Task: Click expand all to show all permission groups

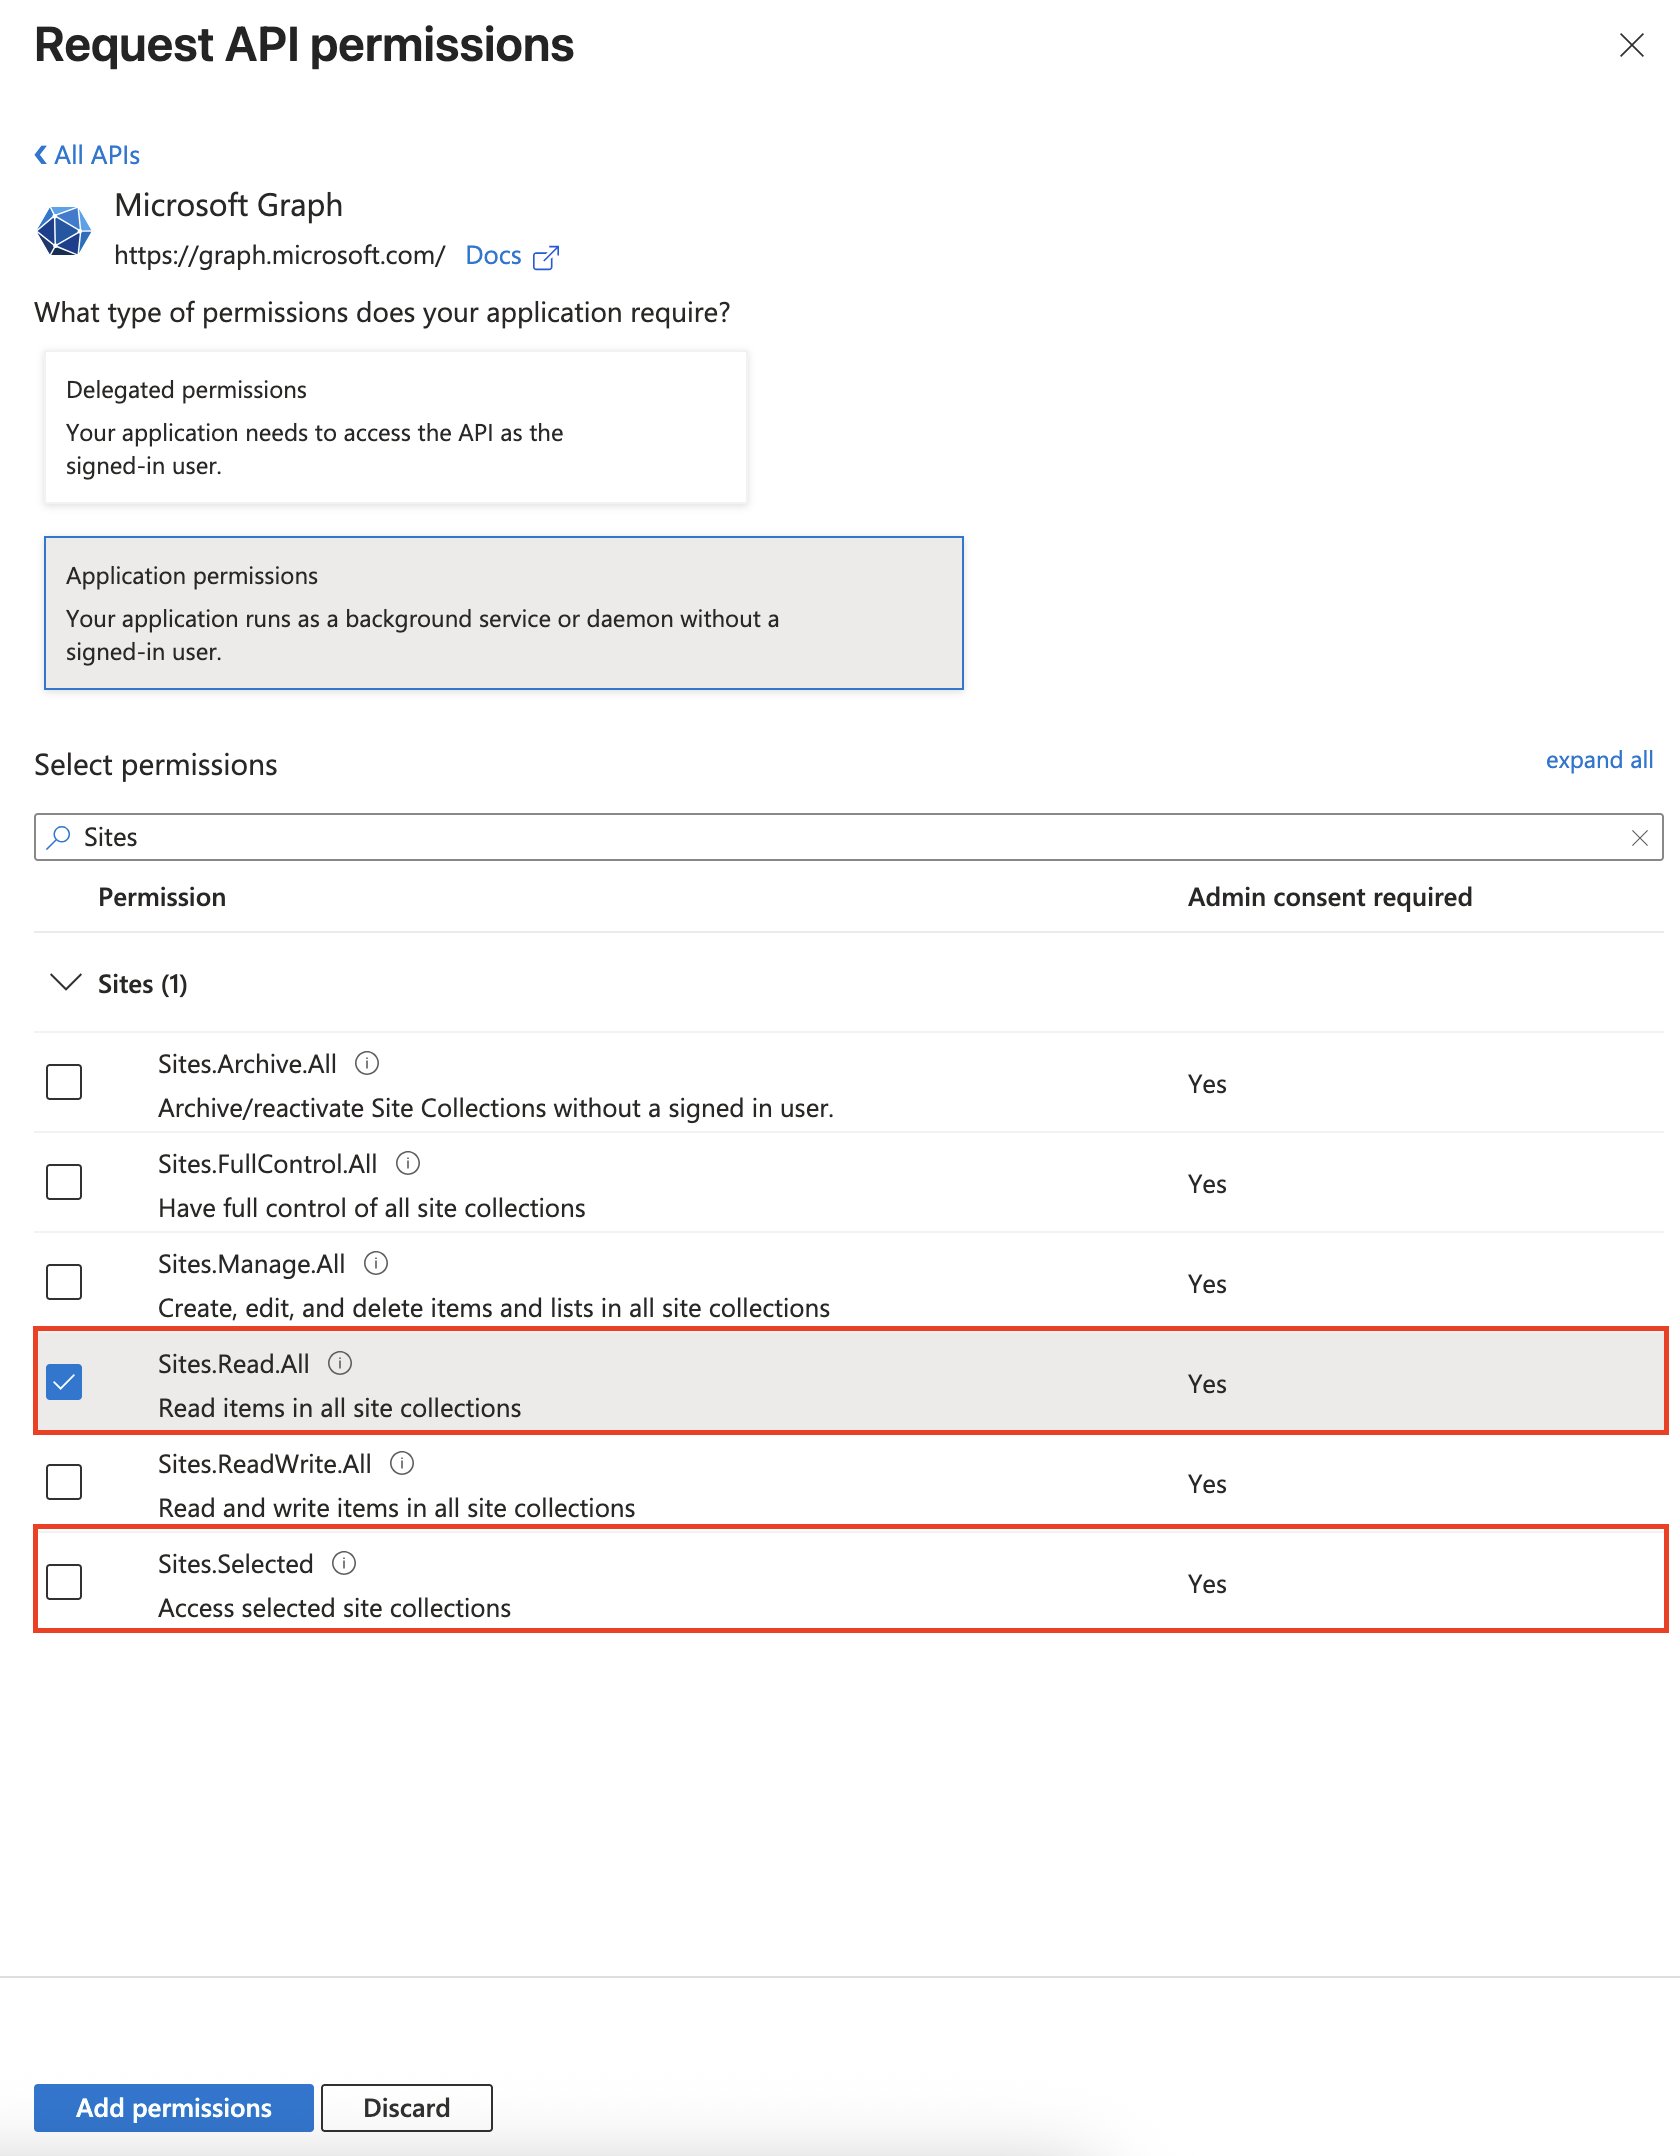Action: [1599, 760]
